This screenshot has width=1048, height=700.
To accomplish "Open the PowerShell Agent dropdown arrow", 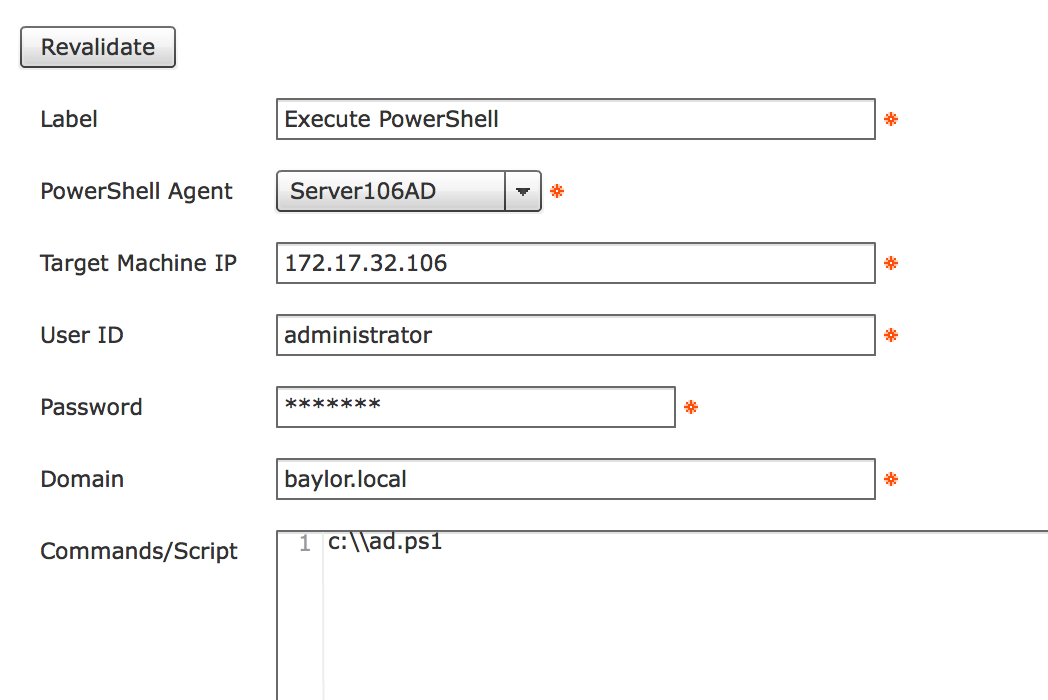I will click(x=523, y=191).
